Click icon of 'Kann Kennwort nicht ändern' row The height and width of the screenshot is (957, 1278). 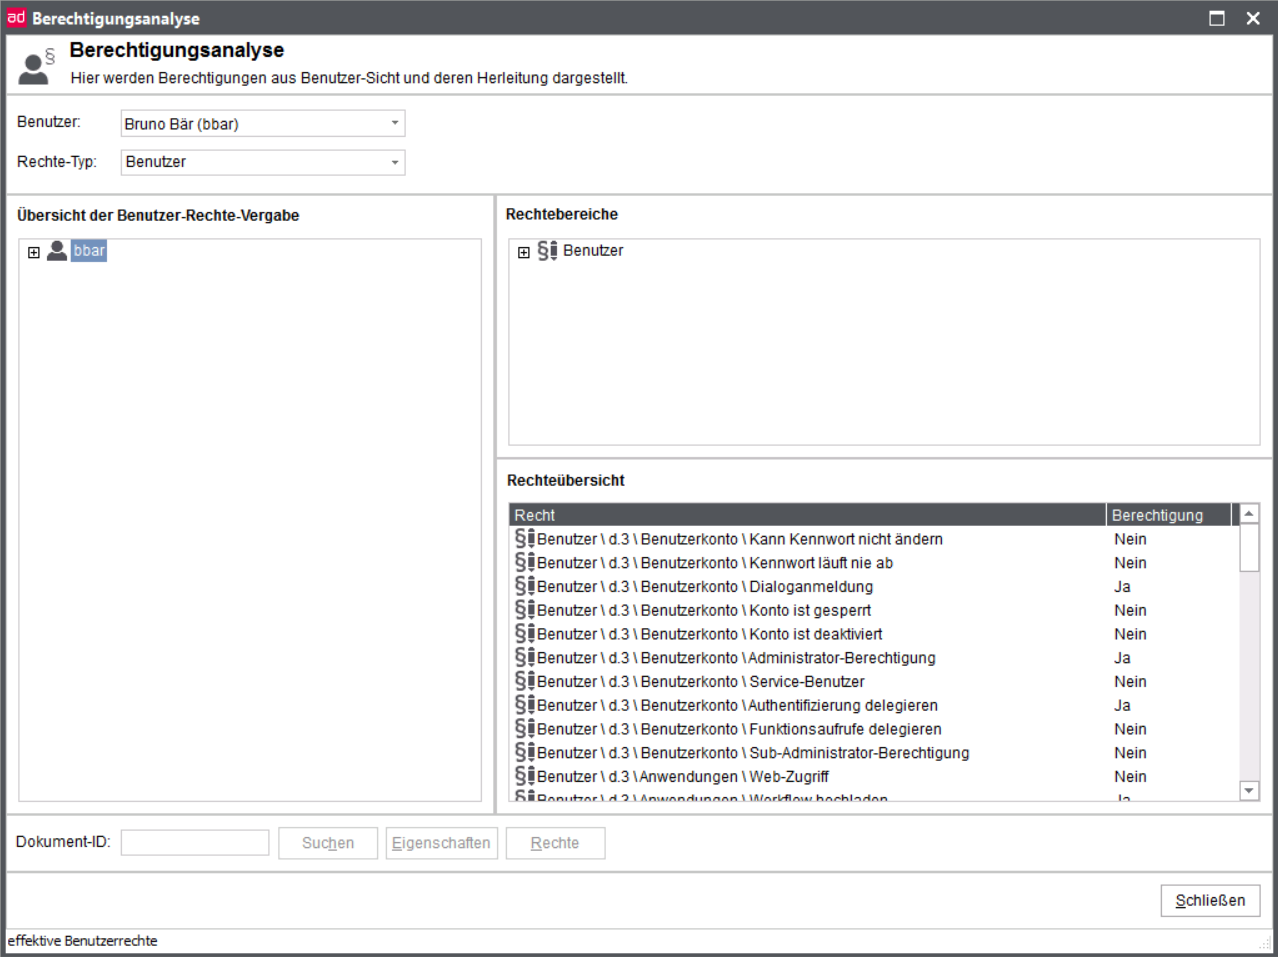525,539
